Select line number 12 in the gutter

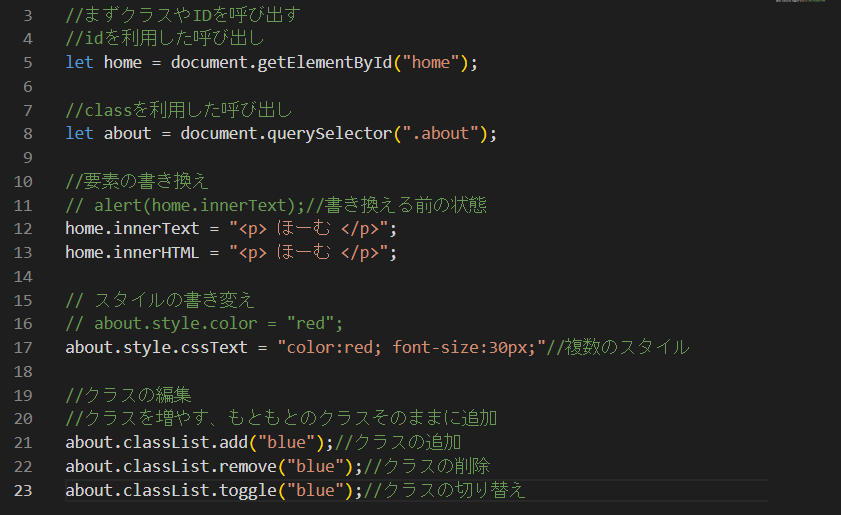click(23, 229)
